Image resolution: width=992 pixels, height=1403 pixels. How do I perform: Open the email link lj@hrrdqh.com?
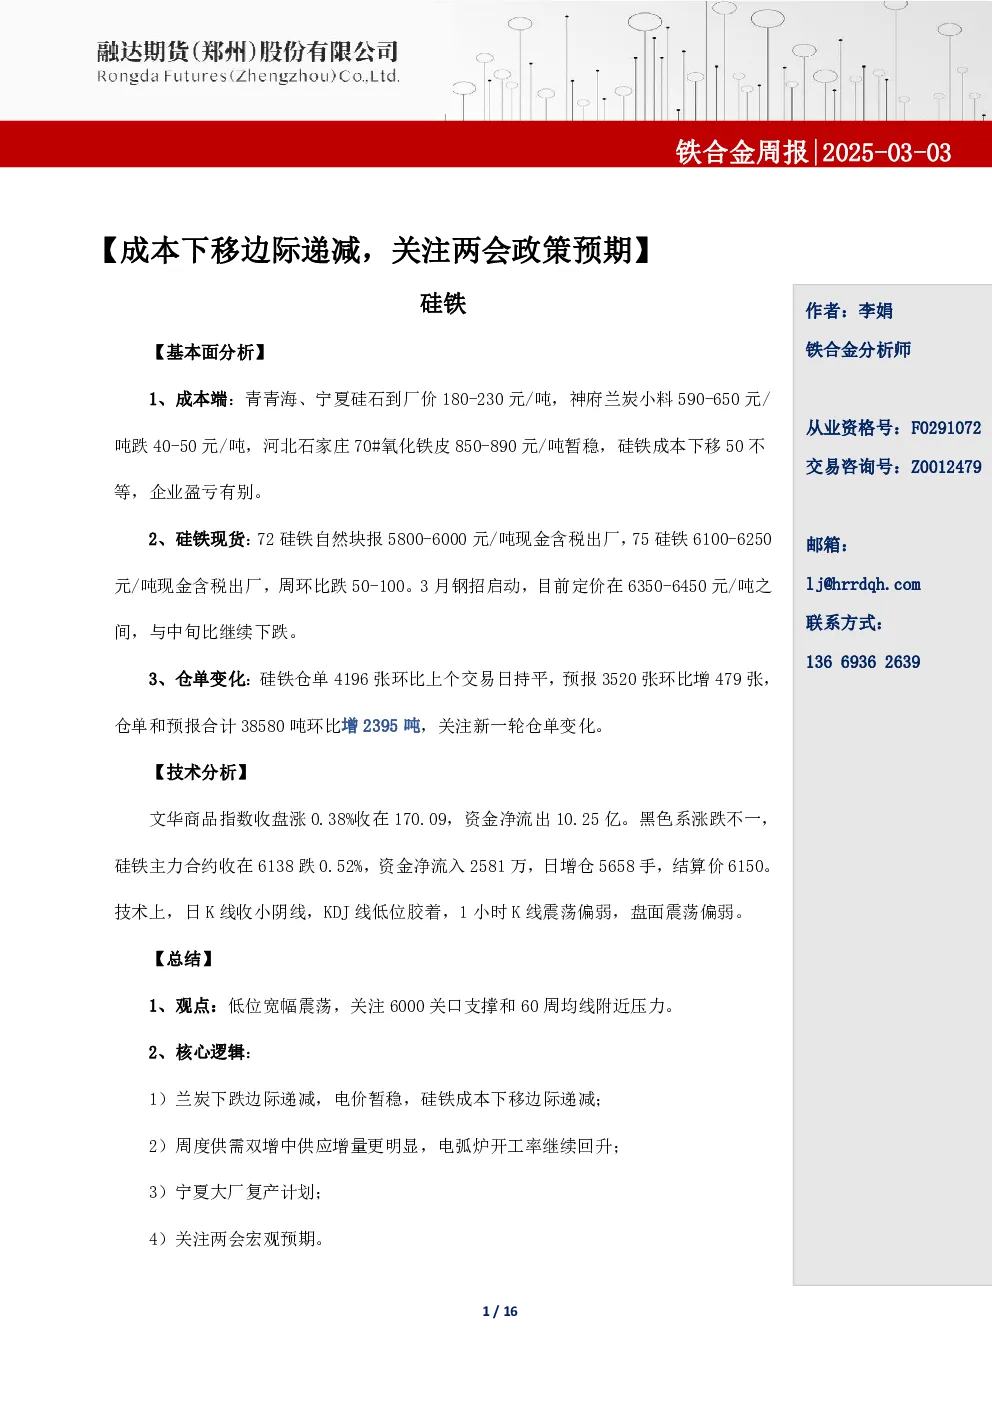(863, 584)
